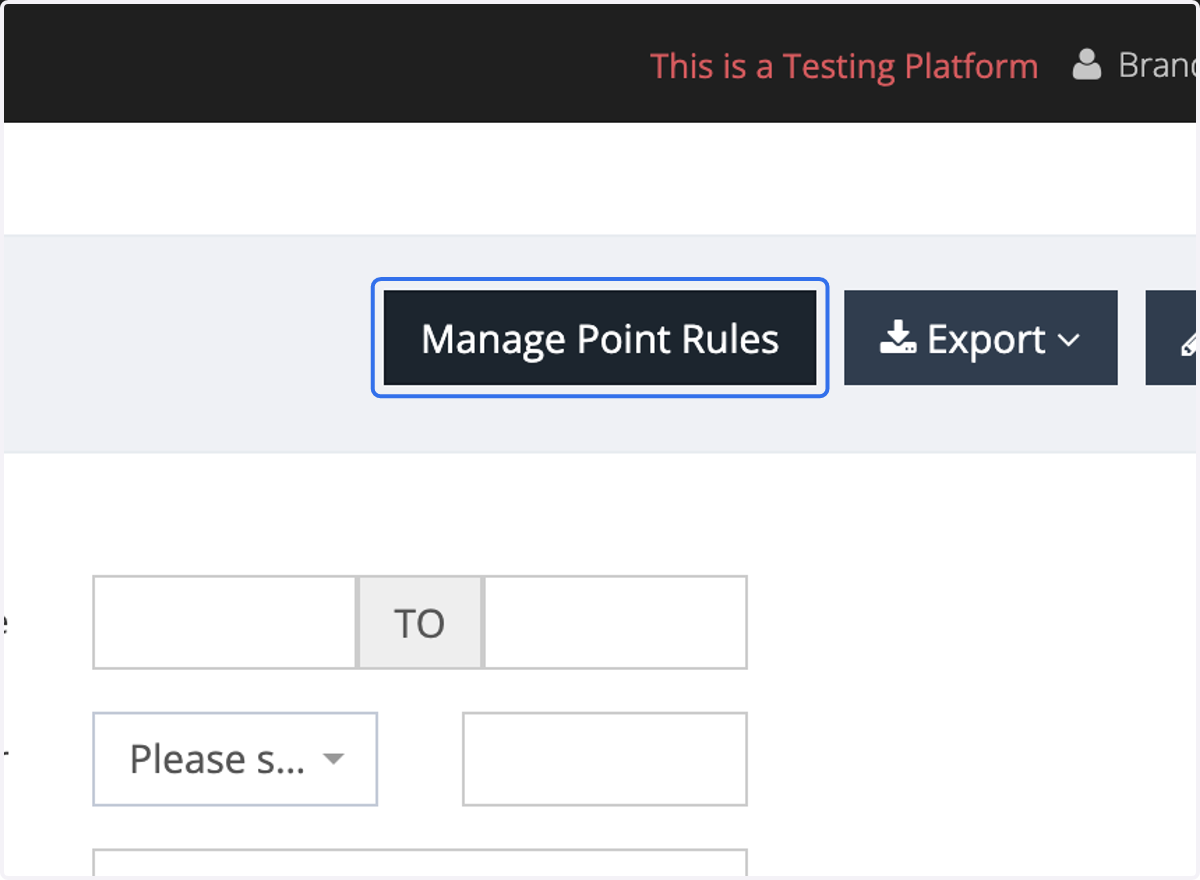The height and width of the screenshot is (880, 1200).
Task: Open the Export dropdown menu
Action: 980,338
